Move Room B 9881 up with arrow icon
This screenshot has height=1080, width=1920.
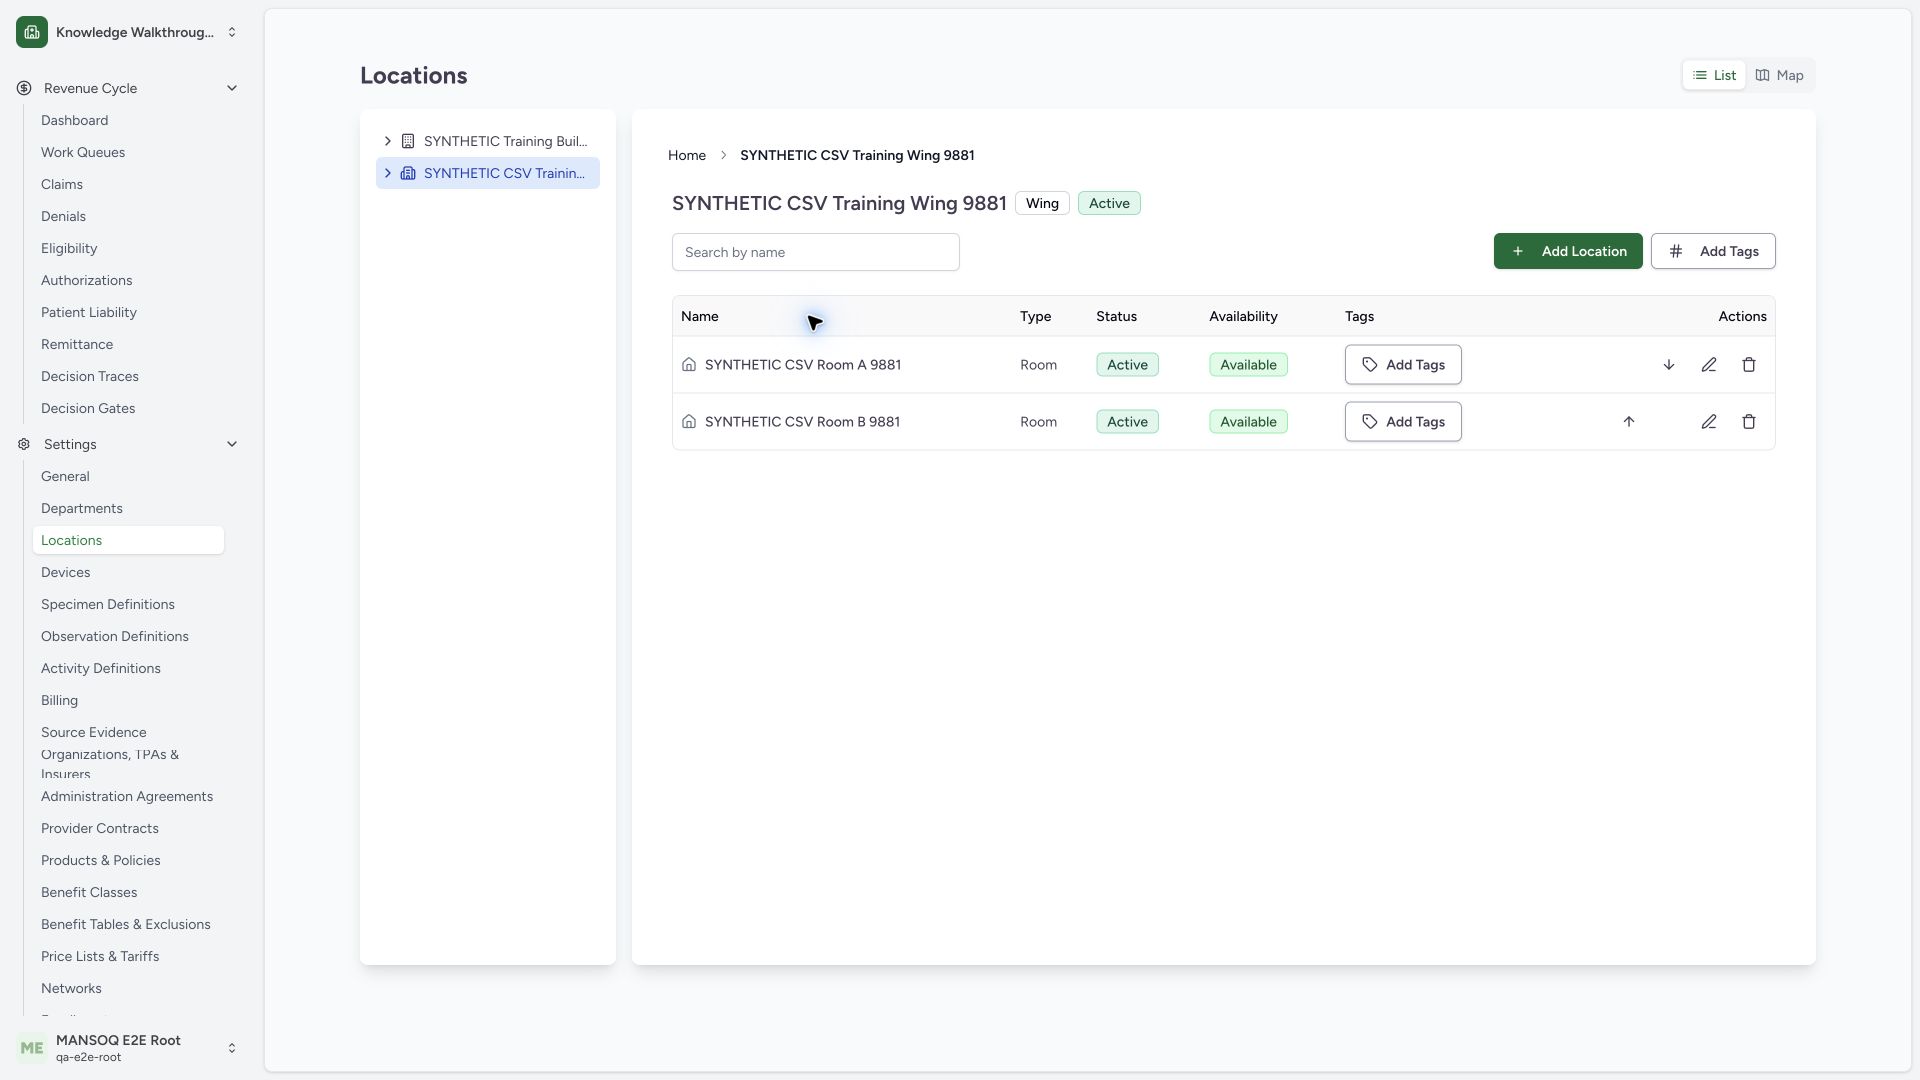1629,422
